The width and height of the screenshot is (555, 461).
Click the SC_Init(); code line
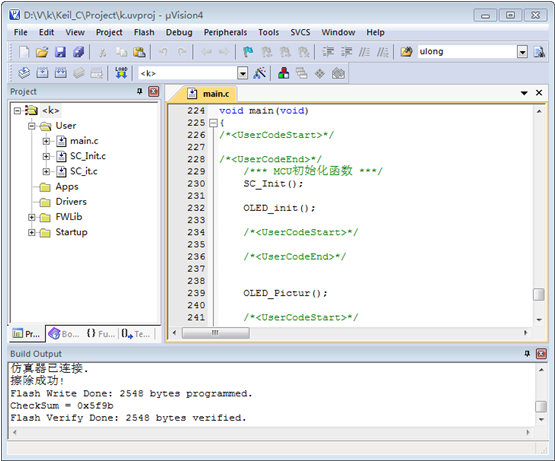[x=273, y=184]
